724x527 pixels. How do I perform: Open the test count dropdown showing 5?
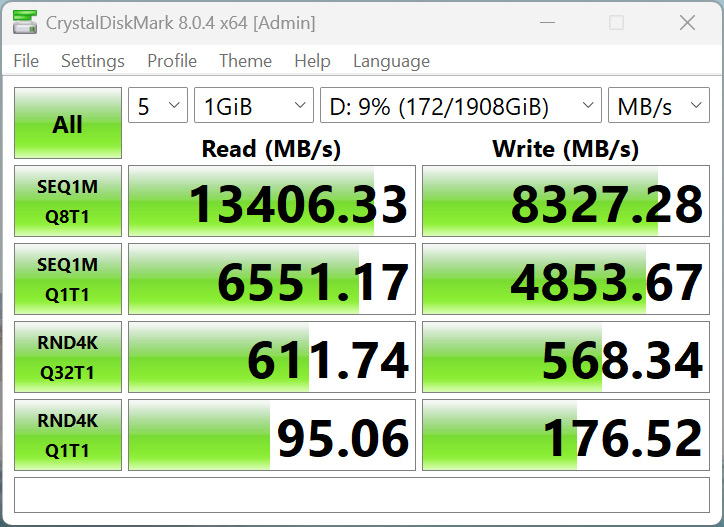pyautogui.click(x=157, y=106)
